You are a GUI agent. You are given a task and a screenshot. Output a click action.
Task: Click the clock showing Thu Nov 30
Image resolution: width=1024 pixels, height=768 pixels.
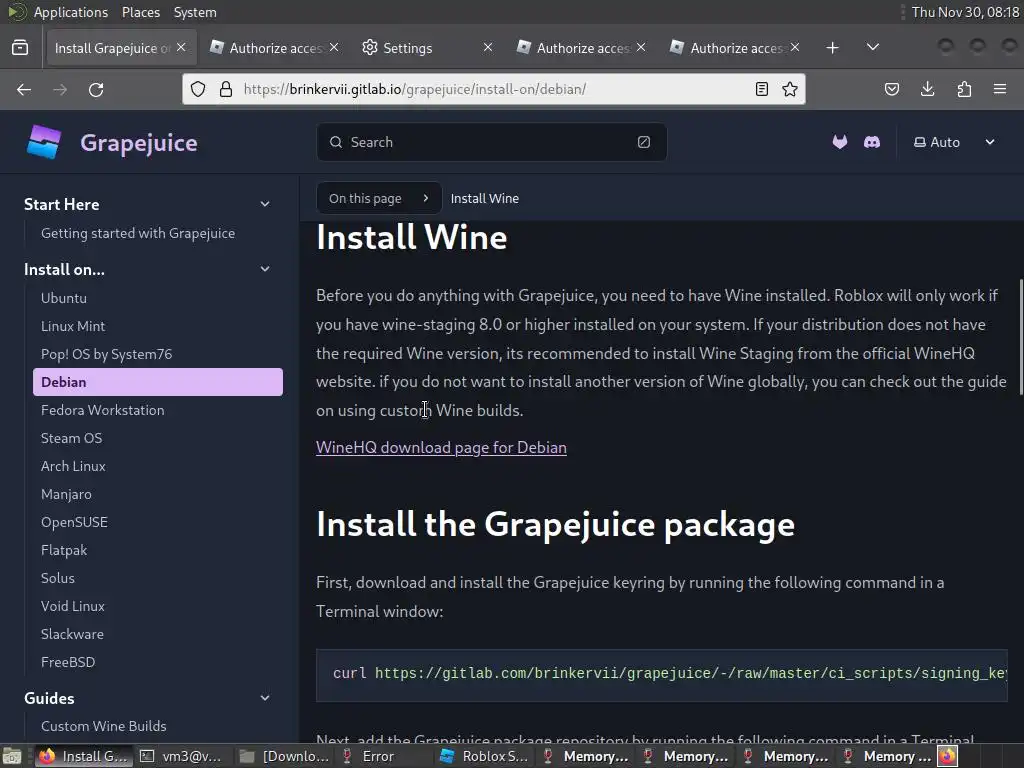(x=965, y=12)
